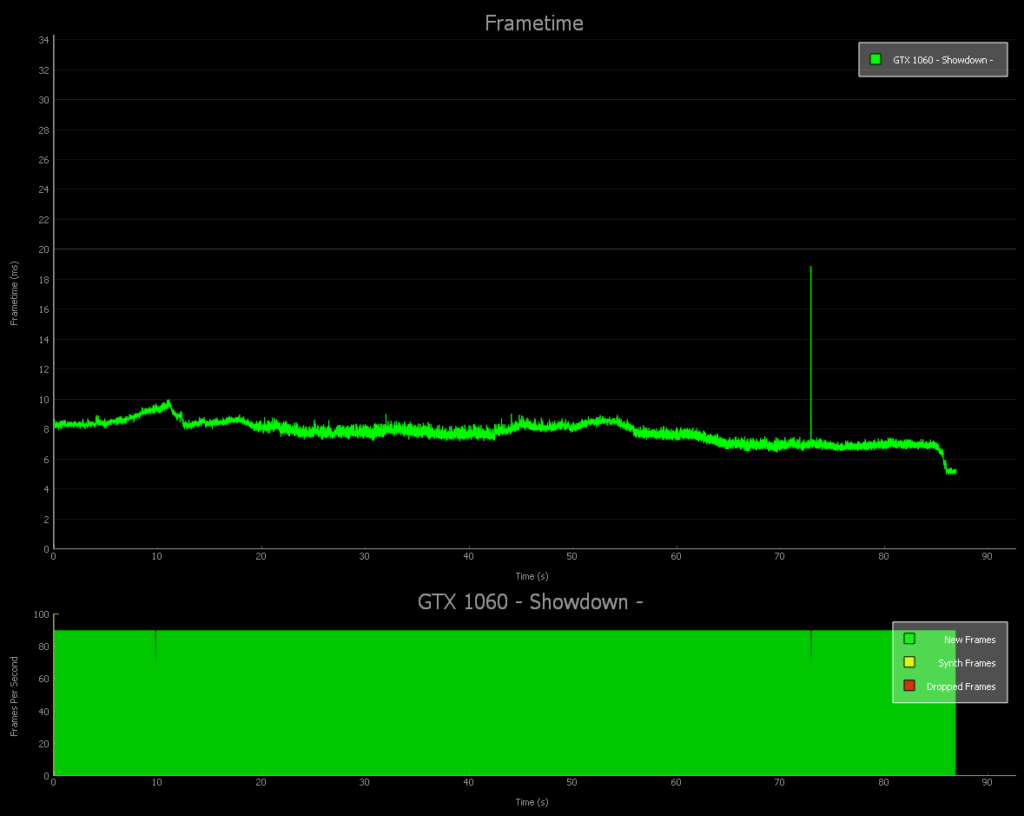Click the red Dropped Frames legend swatch
The height and width of the screenshot is (816, 1024).
pos(909,686)
